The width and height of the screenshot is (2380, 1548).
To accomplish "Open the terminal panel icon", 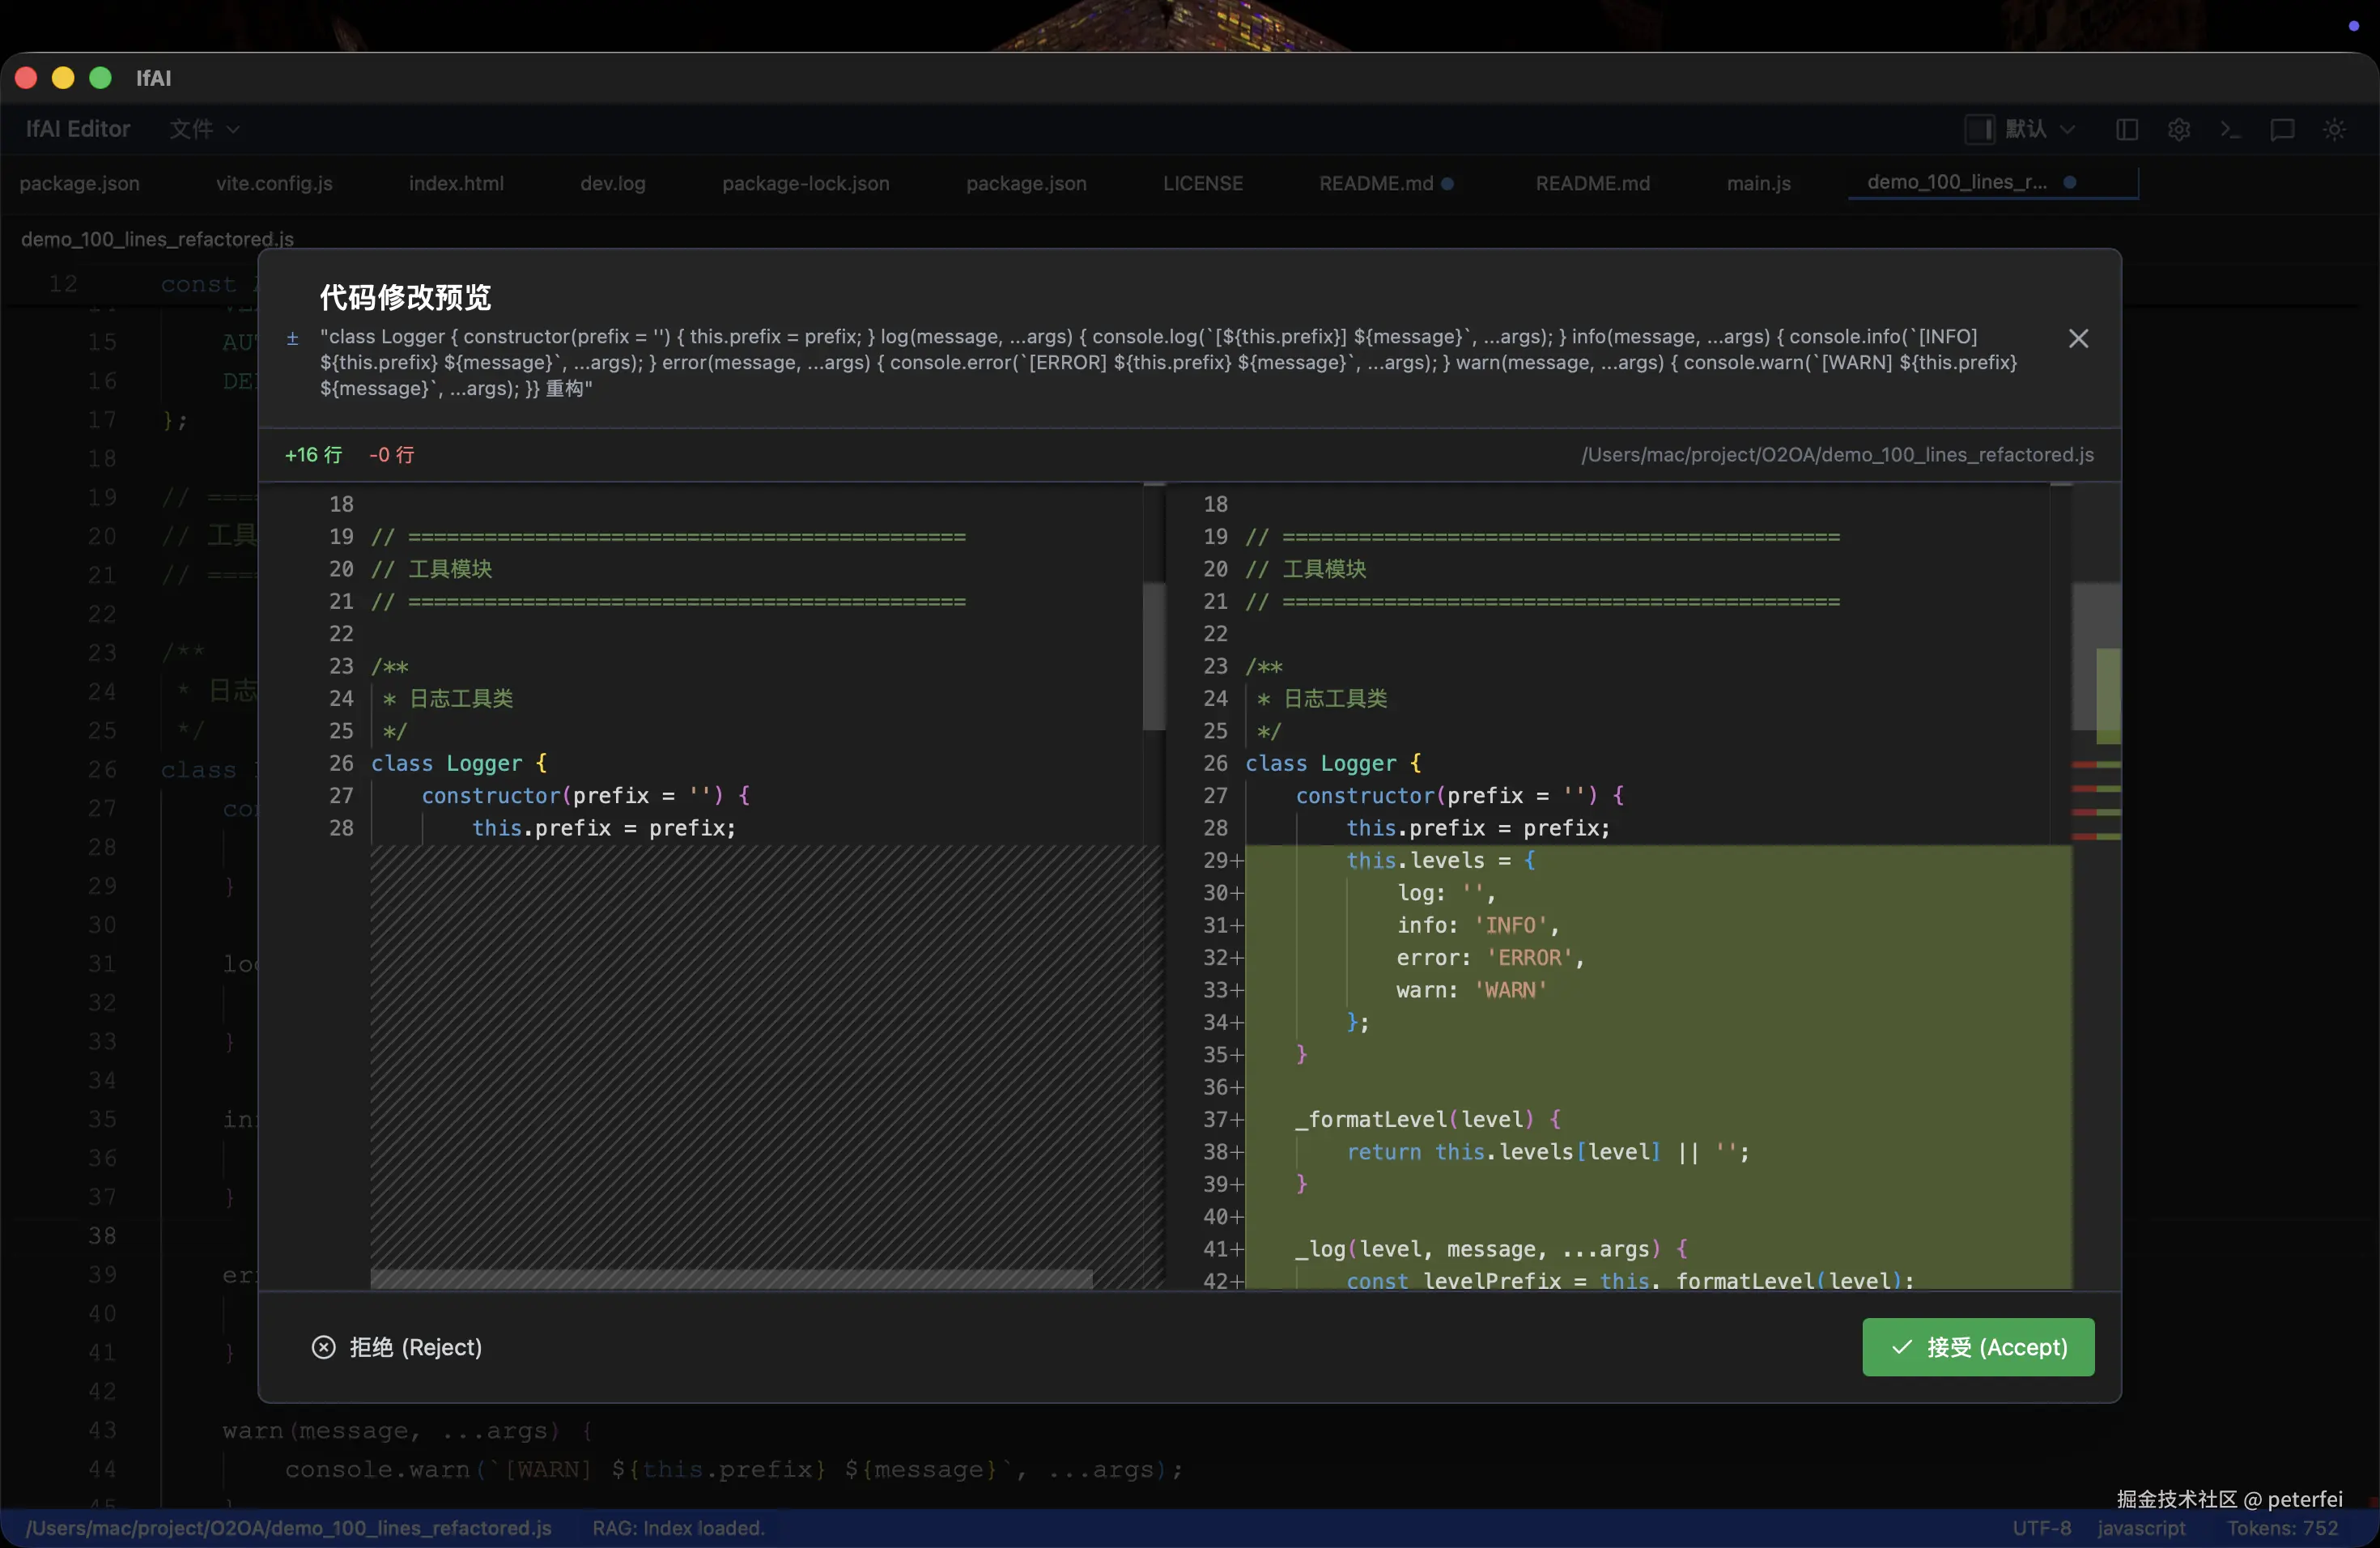I will 2230,130.
